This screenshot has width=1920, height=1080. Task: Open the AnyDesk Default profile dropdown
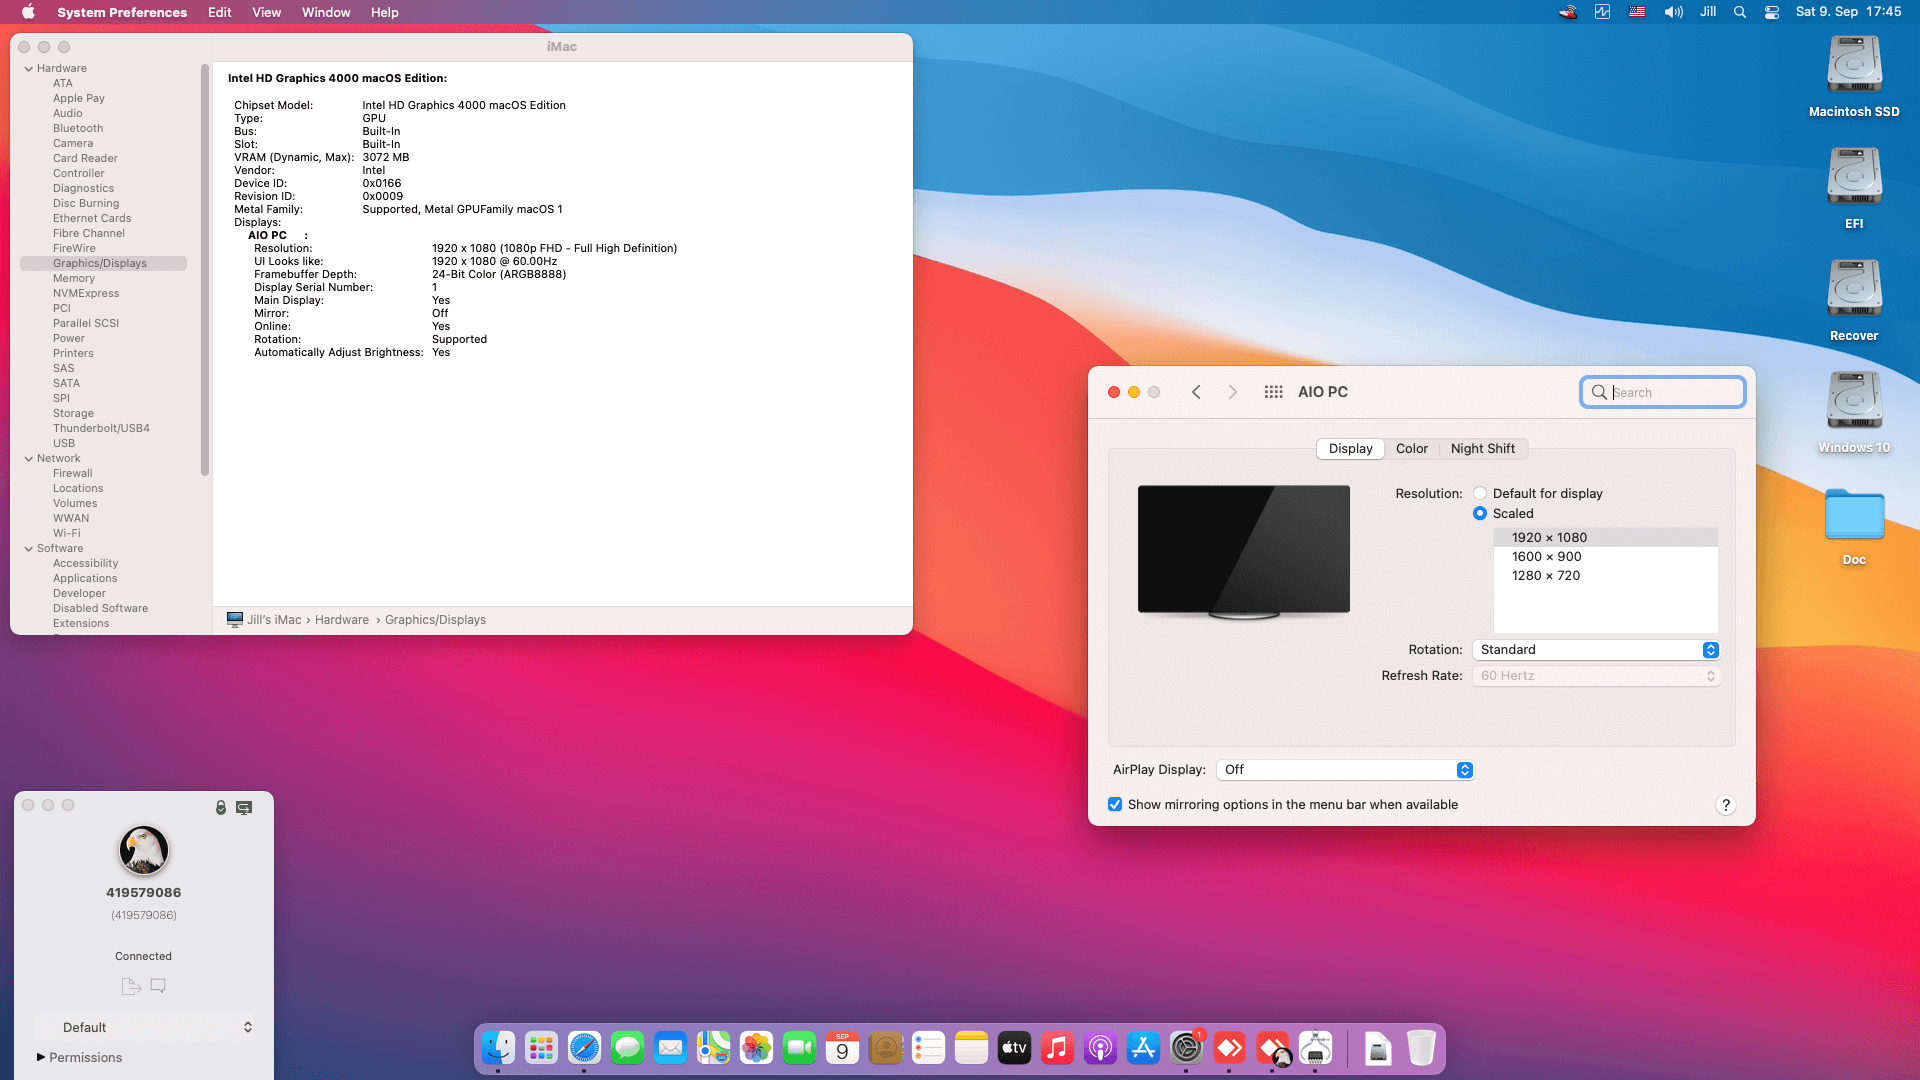(145, 1027)
